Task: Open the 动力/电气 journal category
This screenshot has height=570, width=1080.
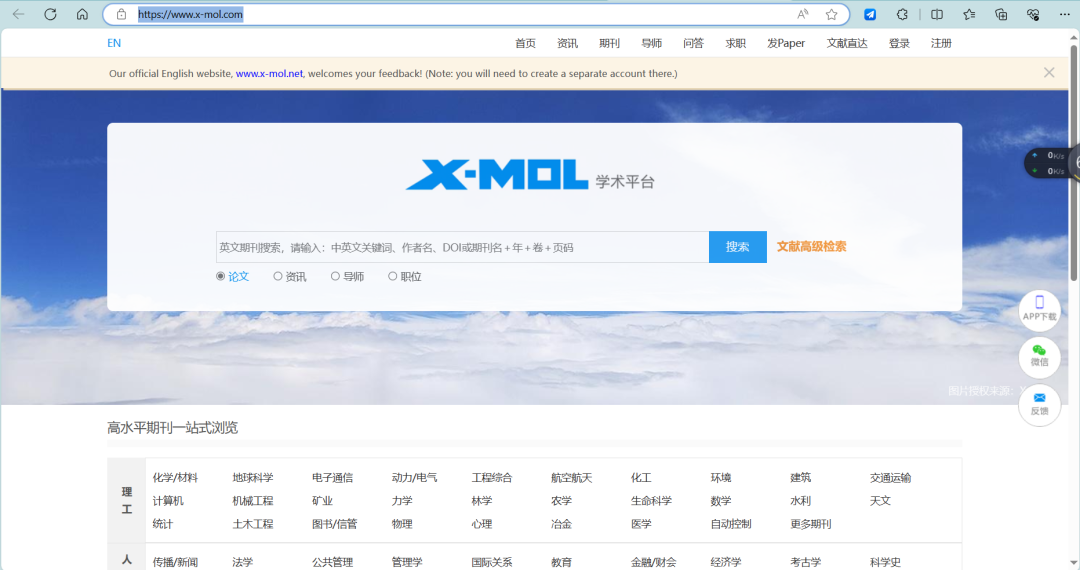Action: (415, 478)
